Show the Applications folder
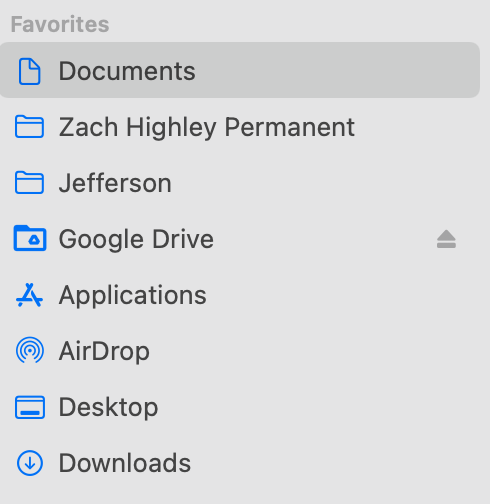Viewport: 490px width, 504px height. [x=240, y=295]
